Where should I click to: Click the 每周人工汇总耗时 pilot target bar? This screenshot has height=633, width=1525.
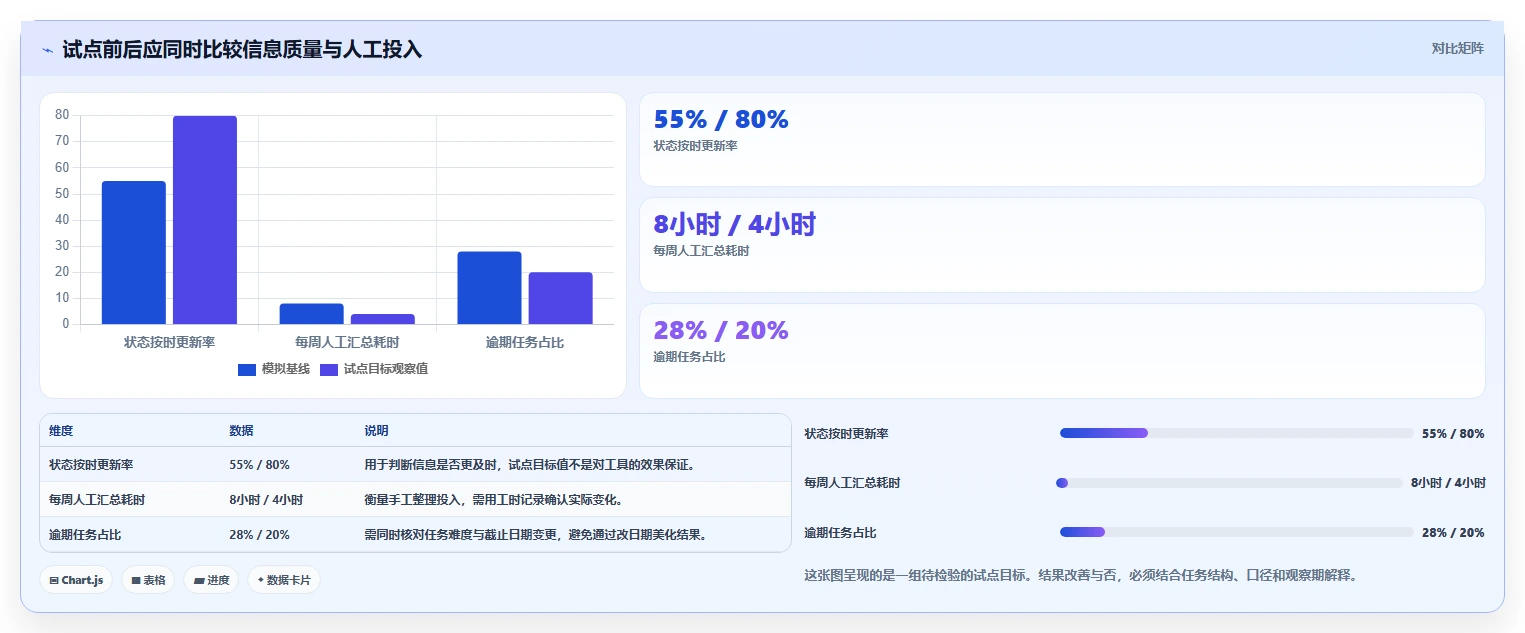(383, 319)
